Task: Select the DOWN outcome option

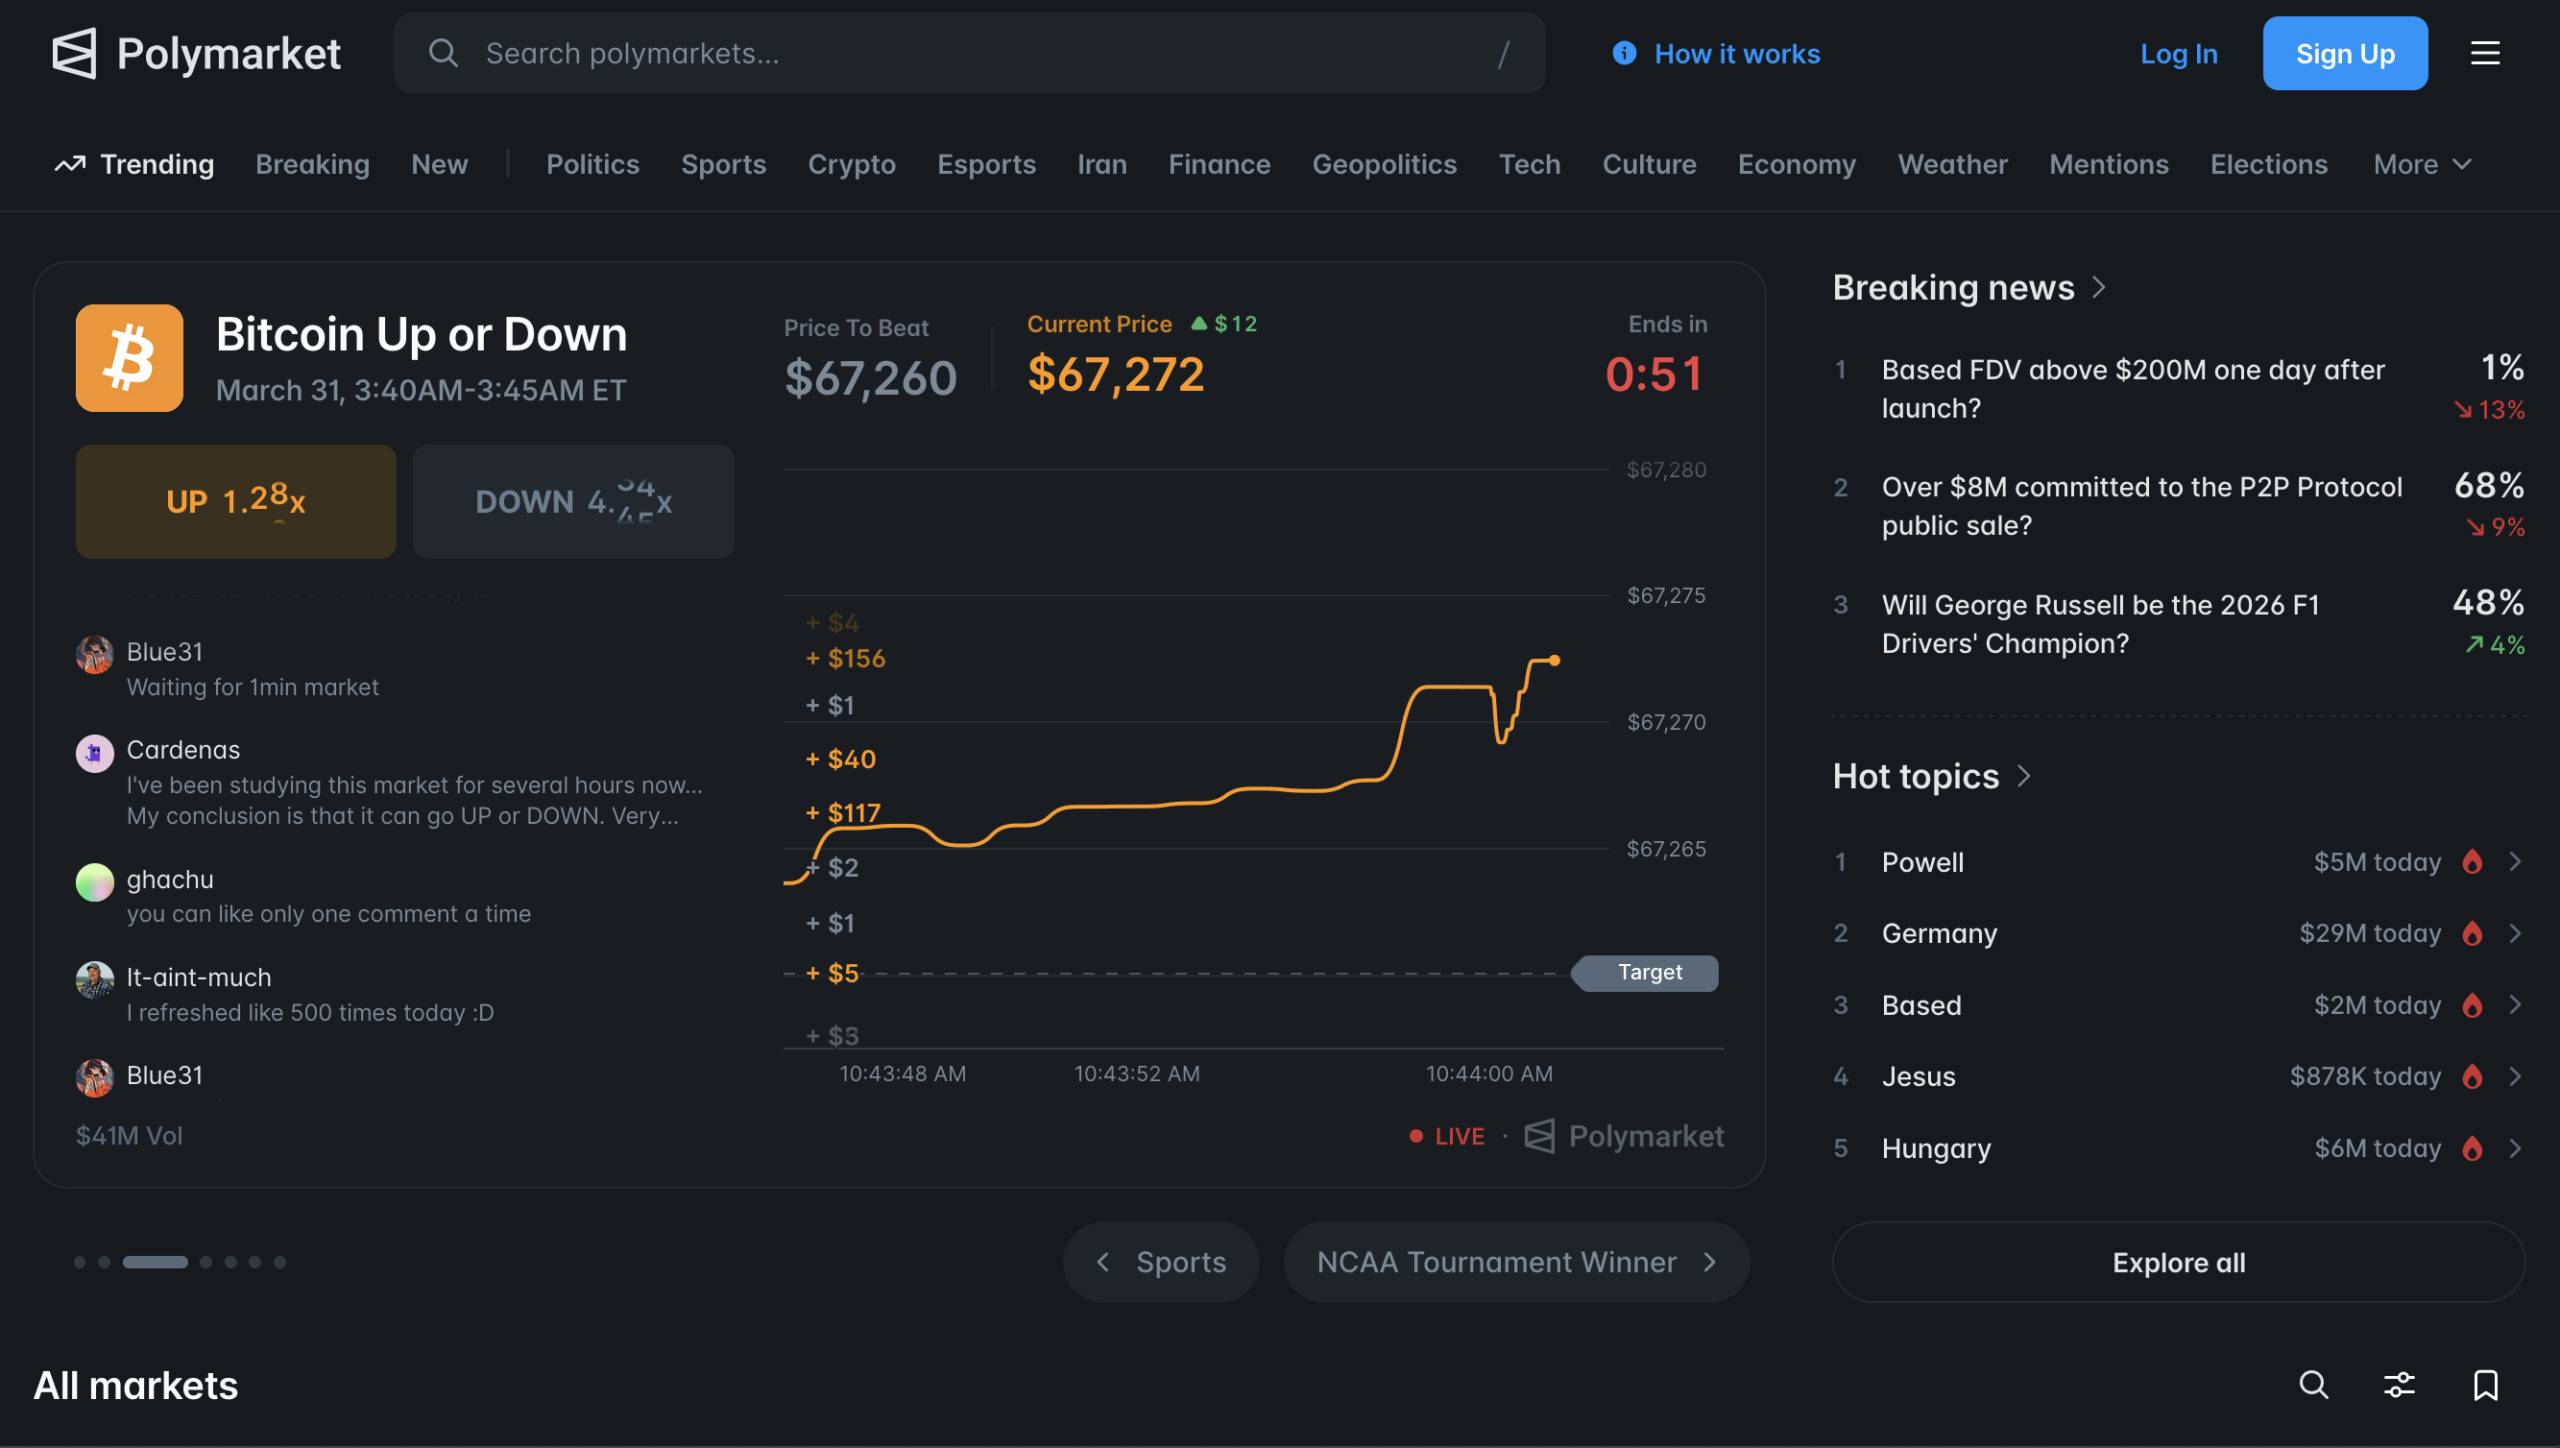Action: point(573,501)
